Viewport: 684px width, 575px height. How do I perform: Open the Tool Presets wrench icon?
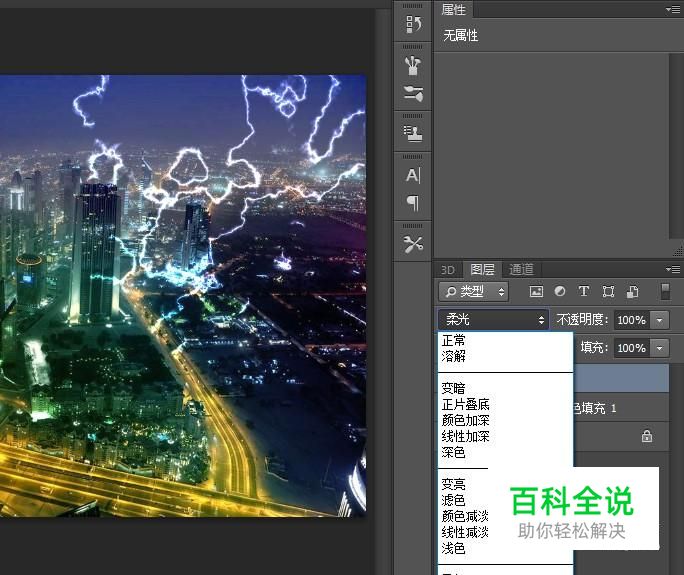(413, 245)
